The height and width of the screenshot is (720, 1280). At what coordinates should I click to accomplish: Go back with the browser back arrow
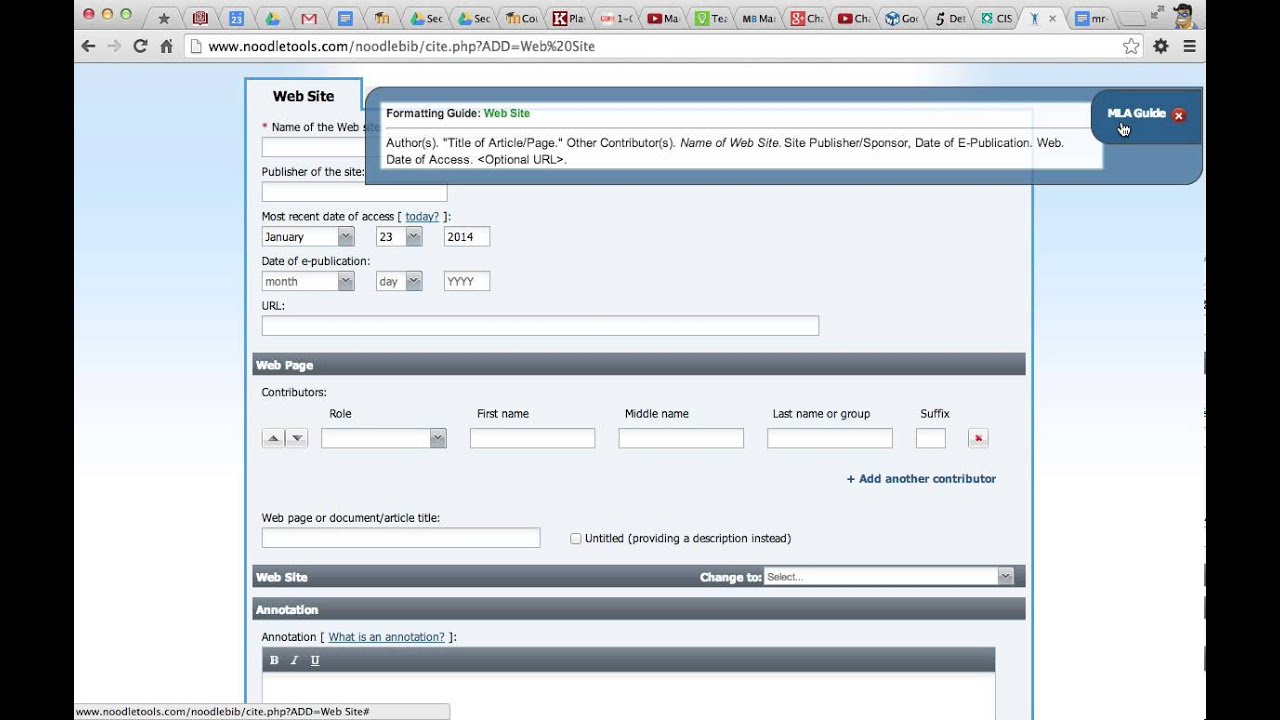pyautogui.click(x=88, y=46)
